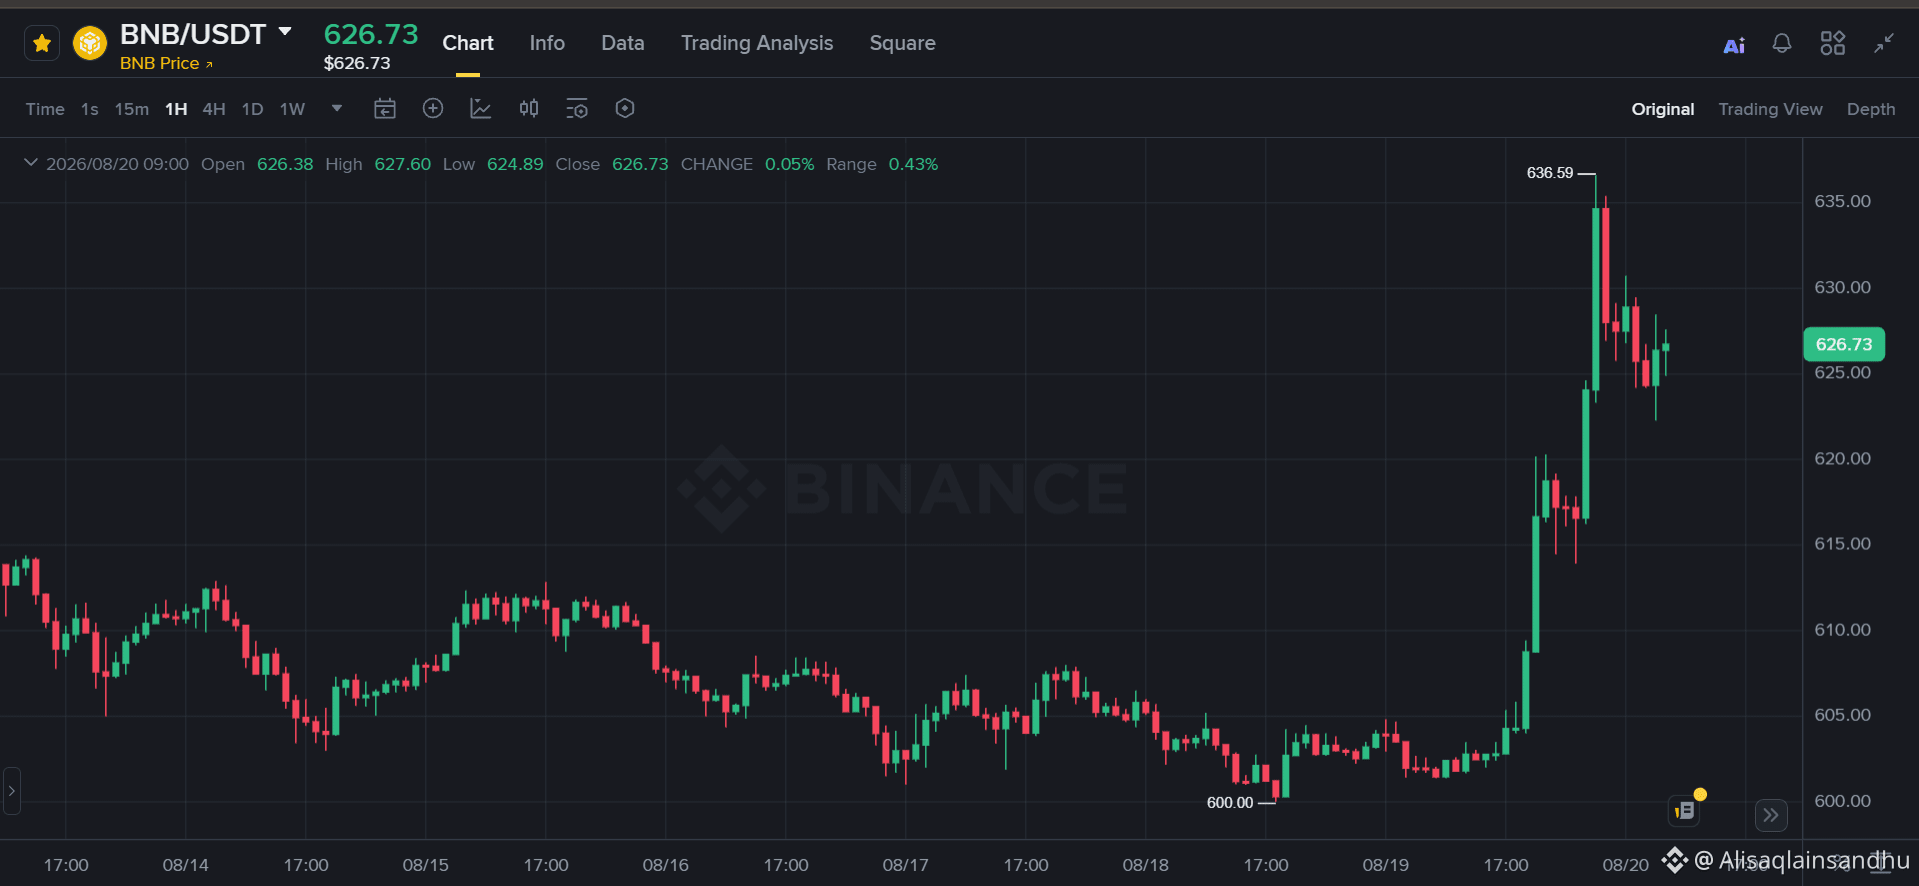The image size is (1919, 886).
Task: Click the collapse fullscreen arrows icon
Action: point(1884,43)
